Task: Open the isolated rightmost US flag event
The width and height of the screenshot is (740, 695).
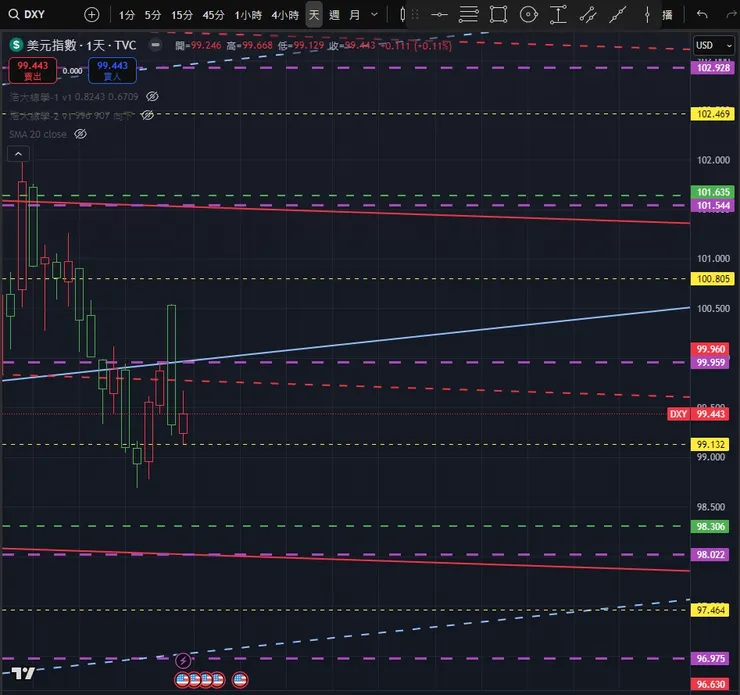Action: [240, 679]
